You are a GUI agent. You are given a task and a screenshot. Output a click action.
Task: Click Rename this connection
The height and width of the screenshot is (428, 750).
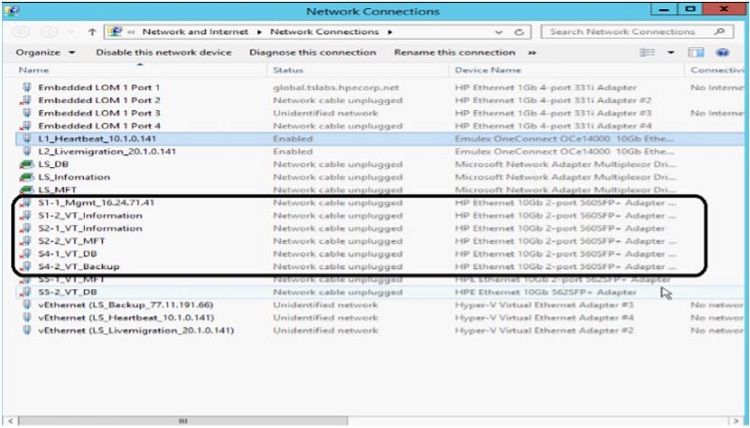454,52
